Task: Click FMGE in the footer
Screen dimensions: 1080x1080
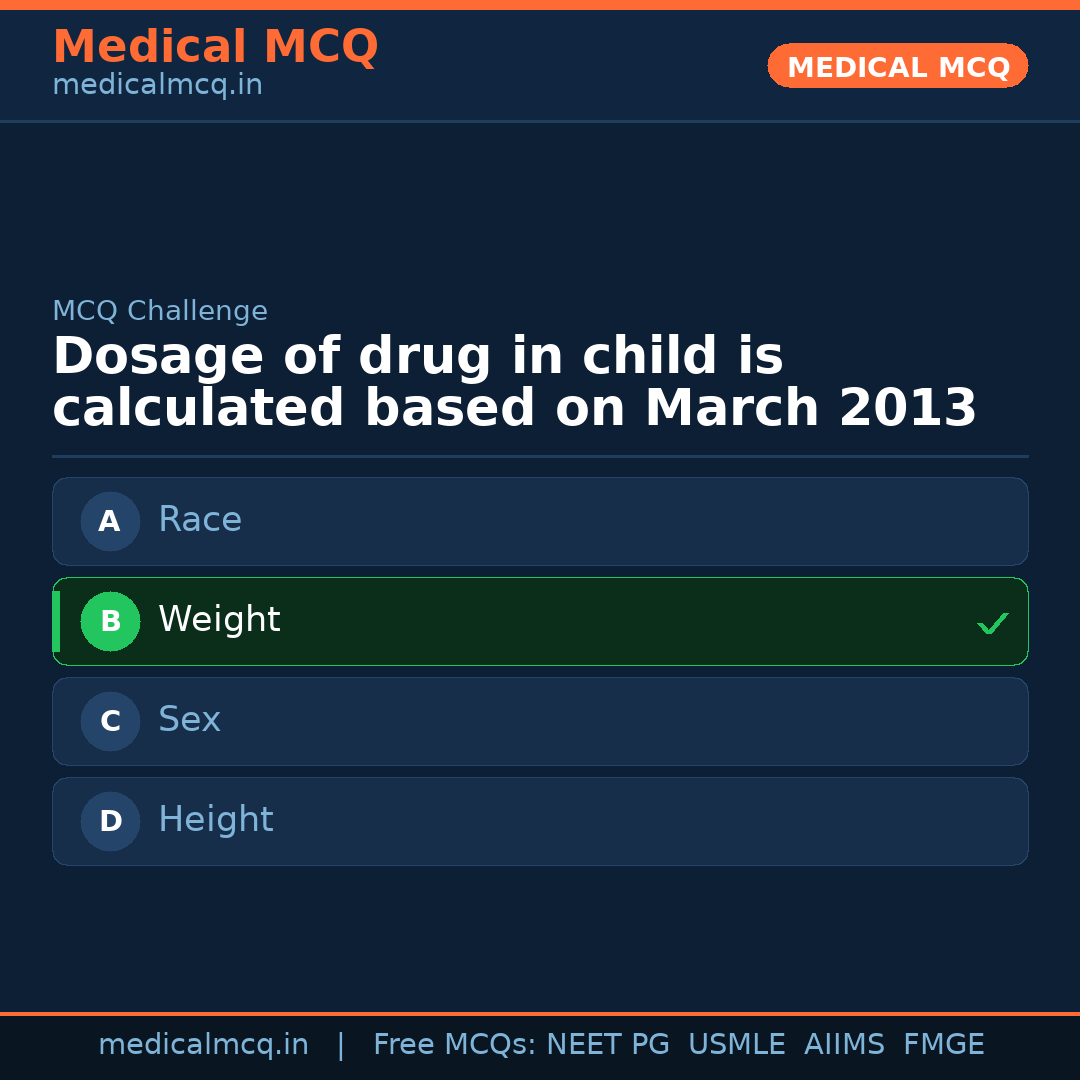Action: [944, 1045]
